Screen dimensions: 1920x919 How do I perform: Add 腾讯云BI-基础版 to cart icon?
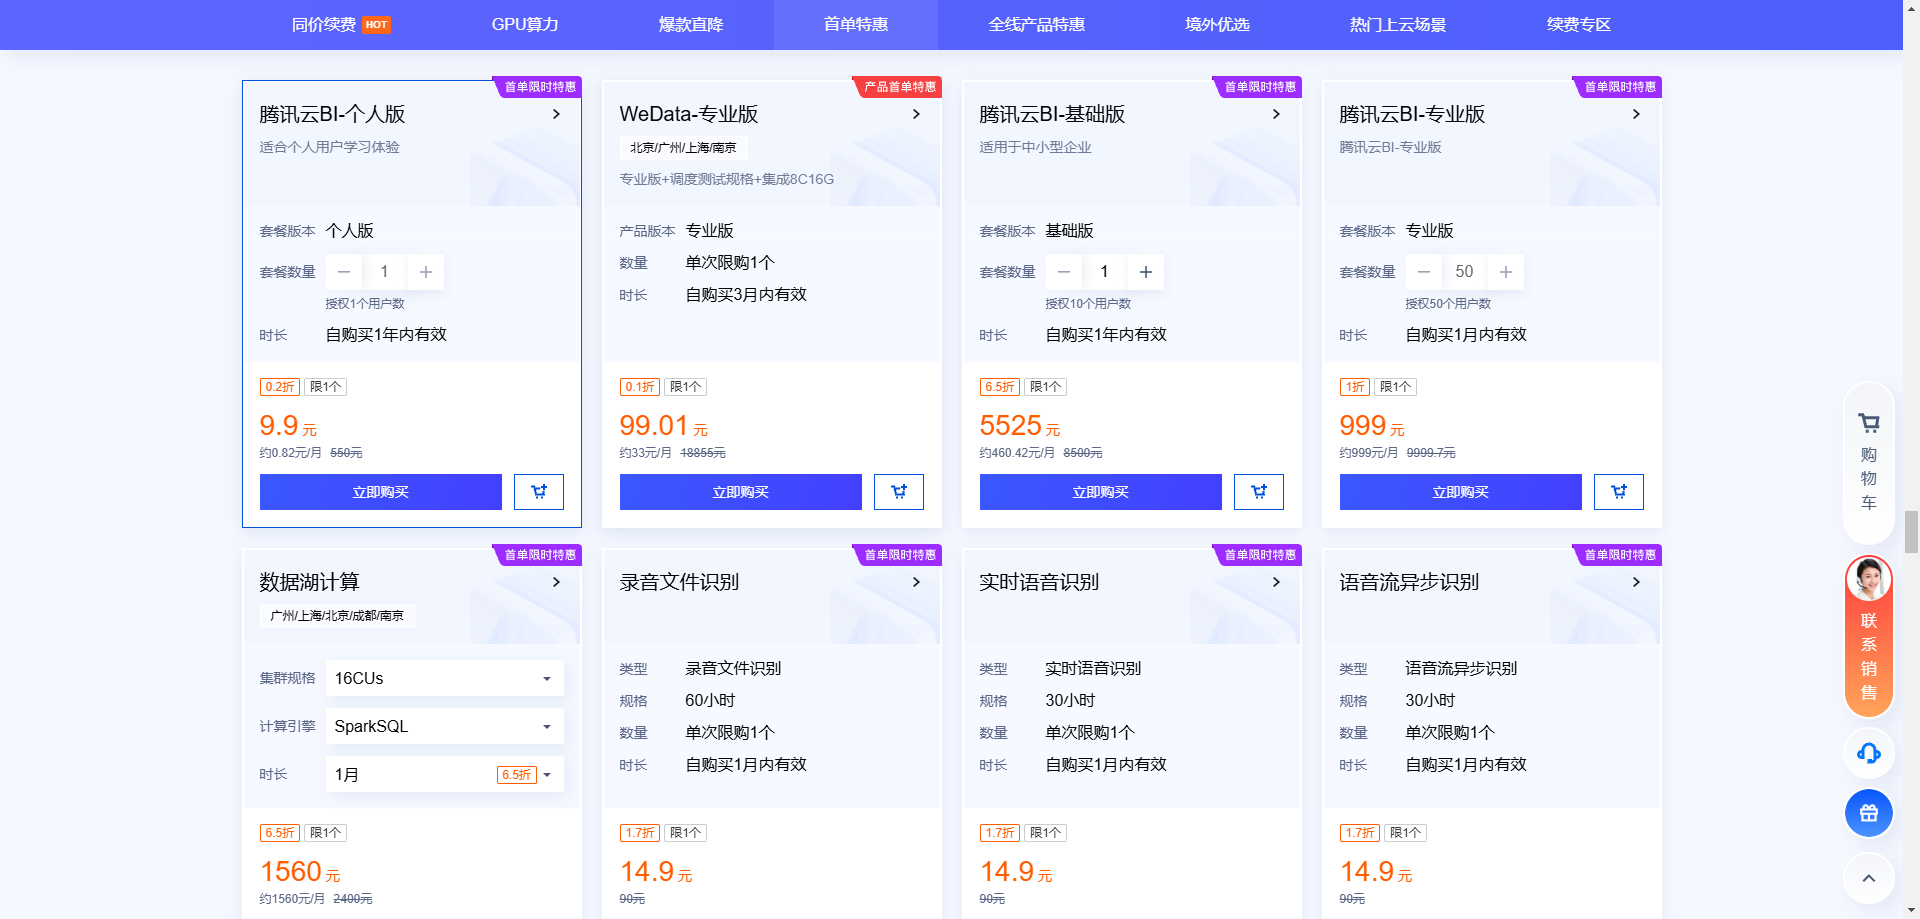point(1259,492)
